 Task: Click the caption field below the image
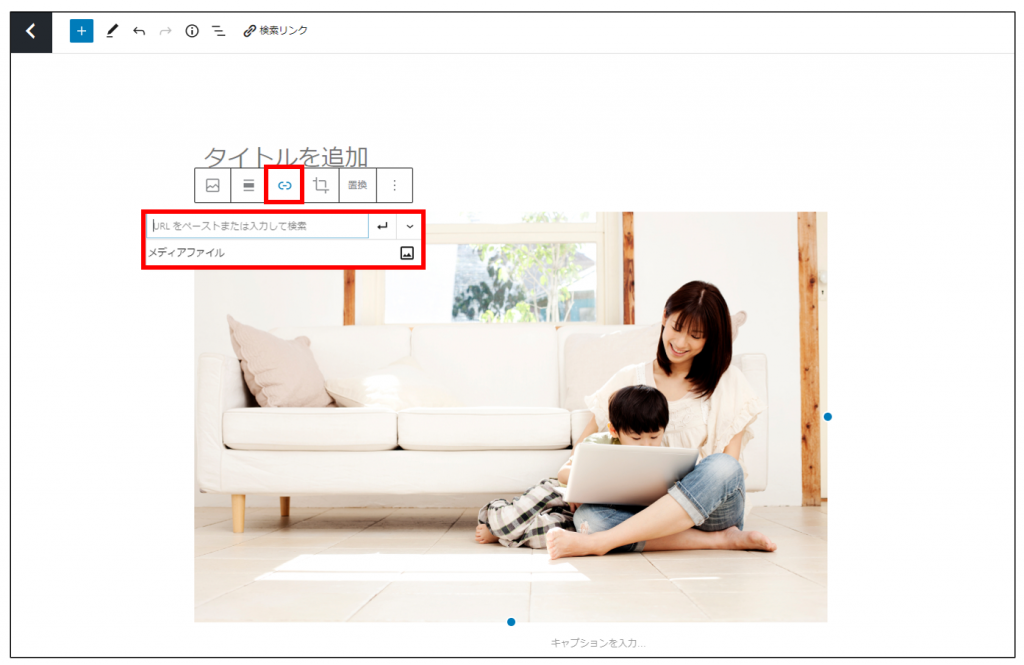tap(598, 643)
